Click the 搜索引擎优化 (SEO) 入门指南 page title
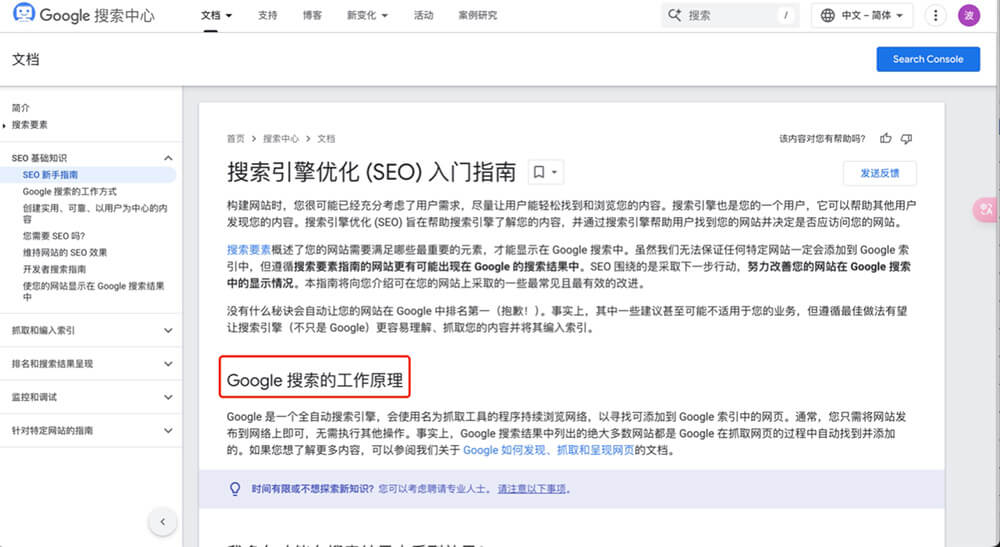The image size is (1000, 547). [371, 172]
